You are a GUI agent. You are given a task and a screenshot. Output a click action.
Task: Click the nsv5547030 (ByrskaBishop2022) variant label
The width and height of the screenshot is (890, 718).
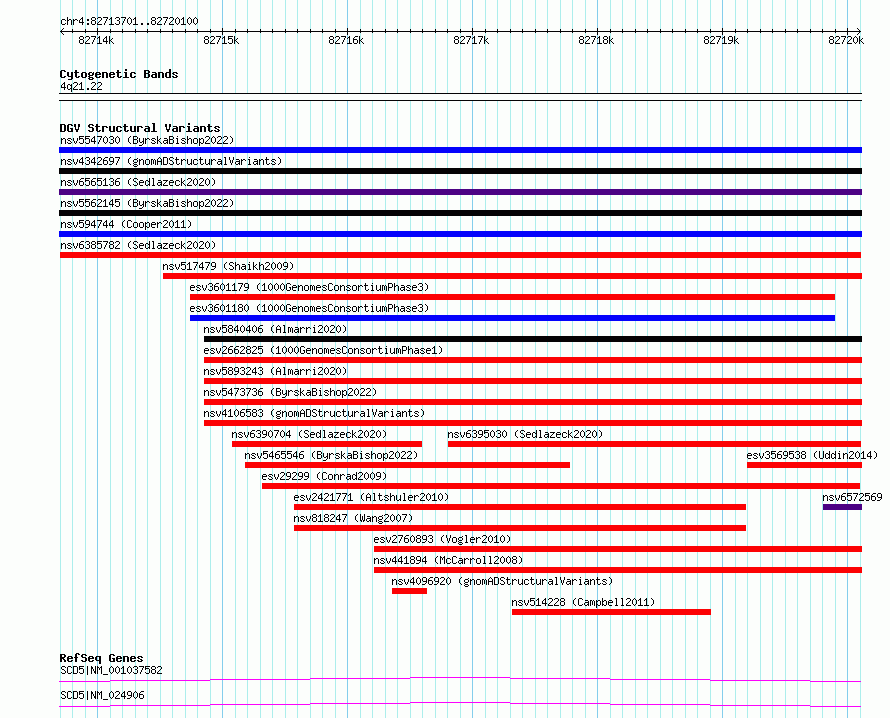pos(147,140)
